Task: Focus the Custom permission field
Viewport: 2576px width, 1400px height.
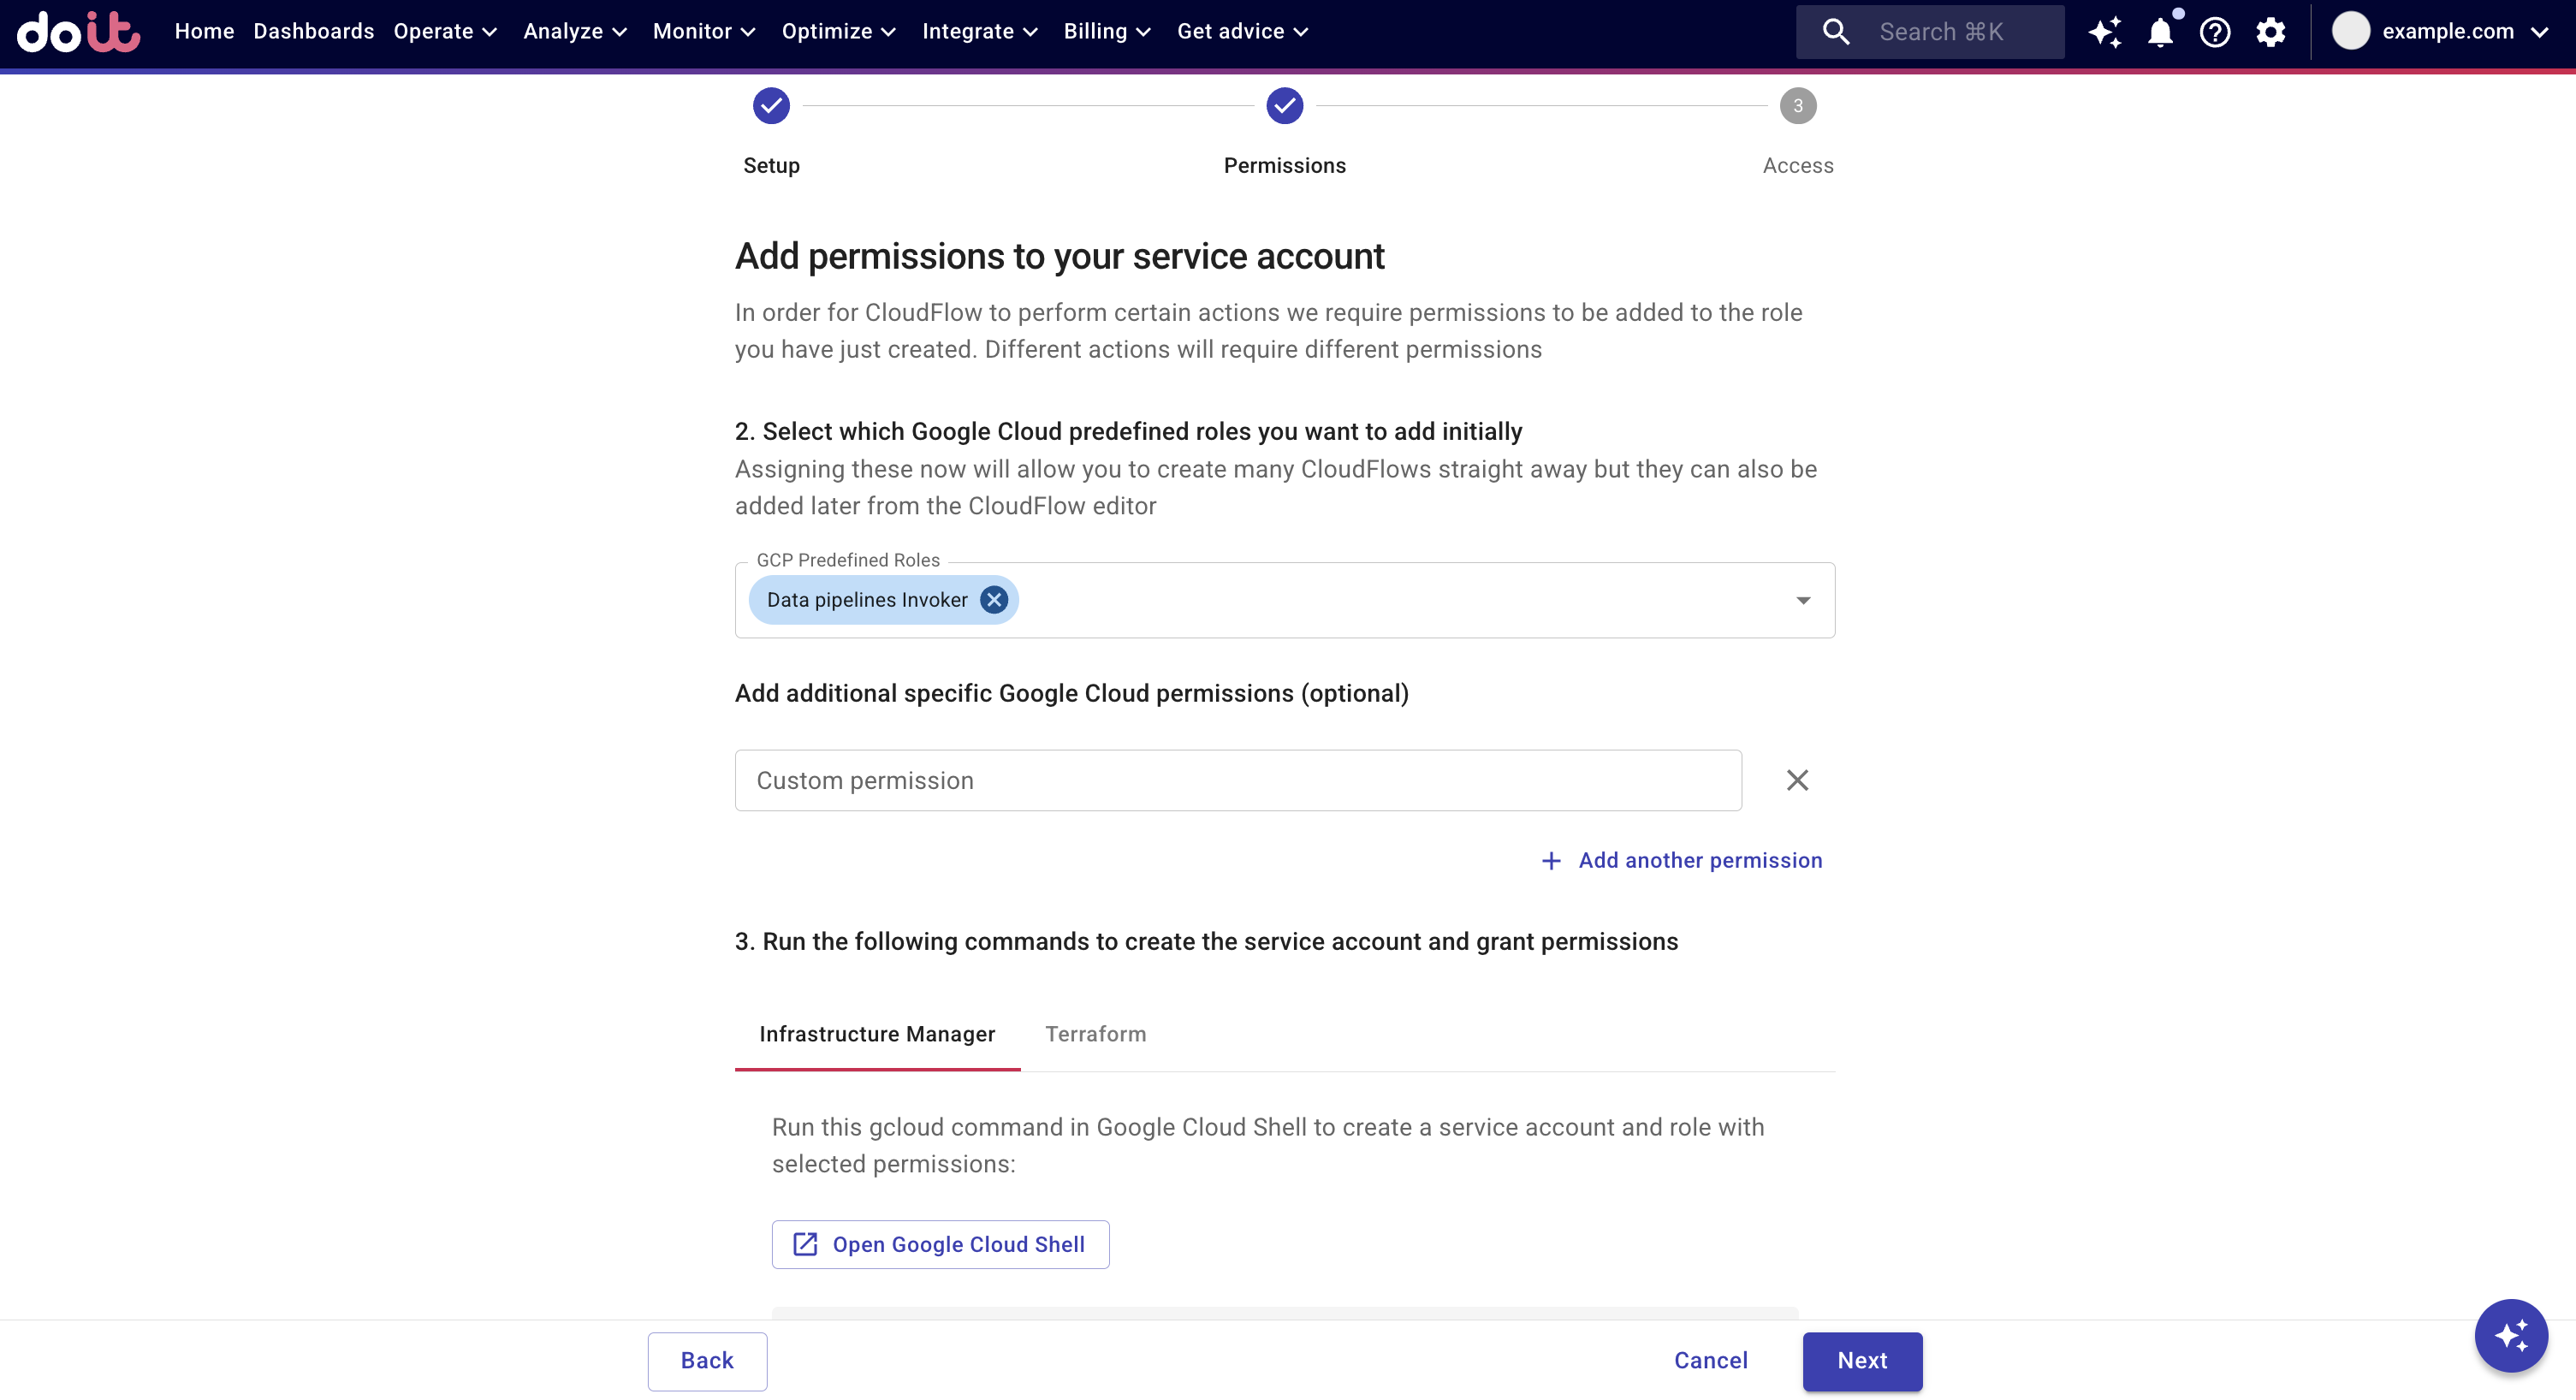Action: point(1238,780)
